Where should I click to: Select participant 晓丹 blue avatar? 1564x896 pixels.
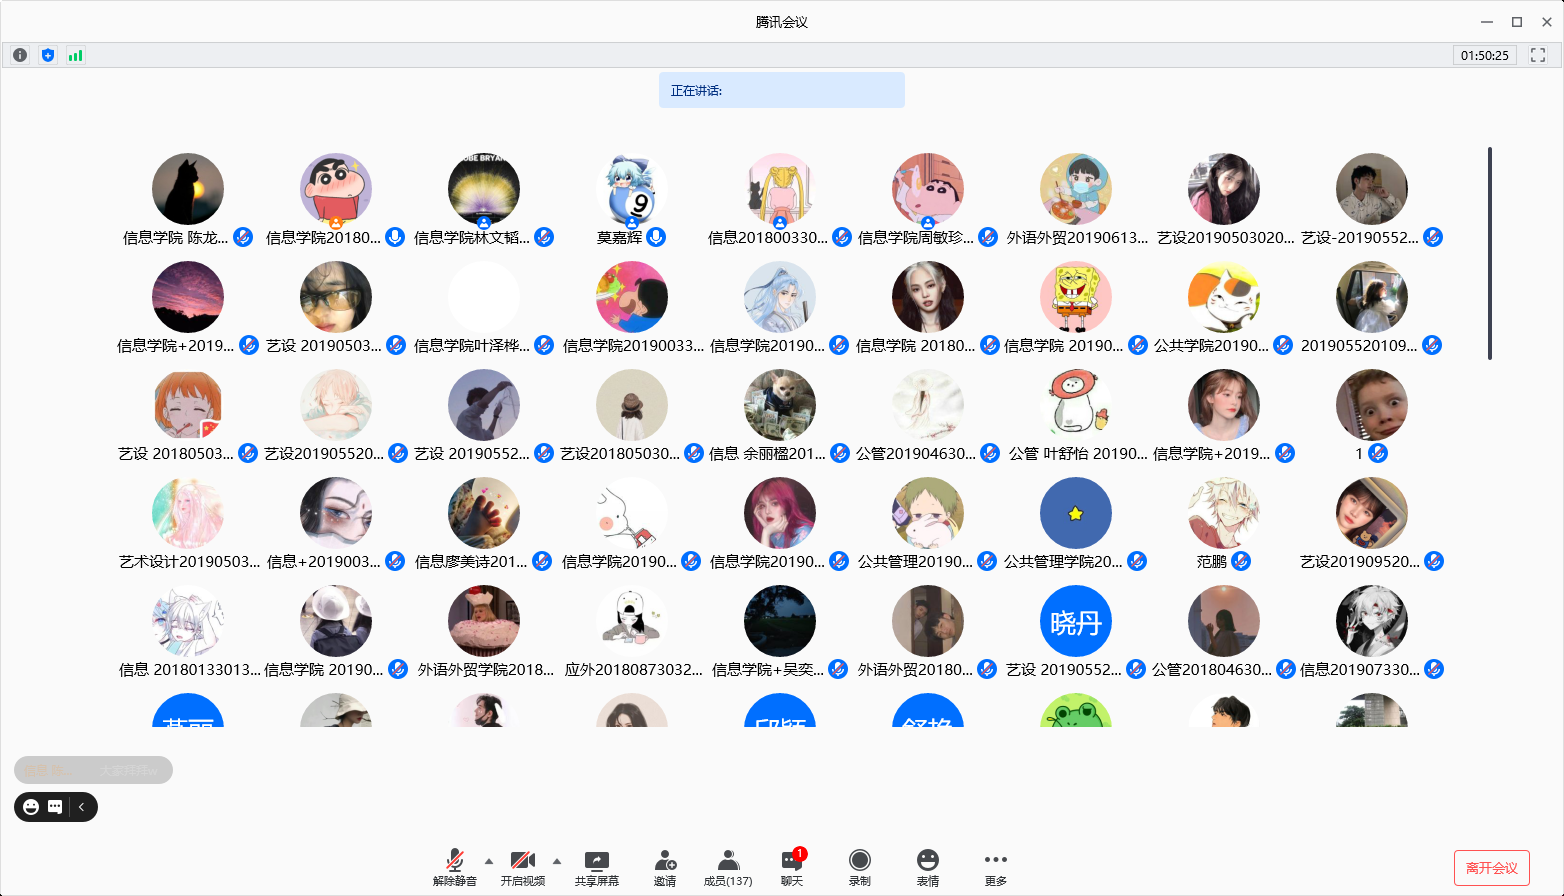[x=1076, y=621]
